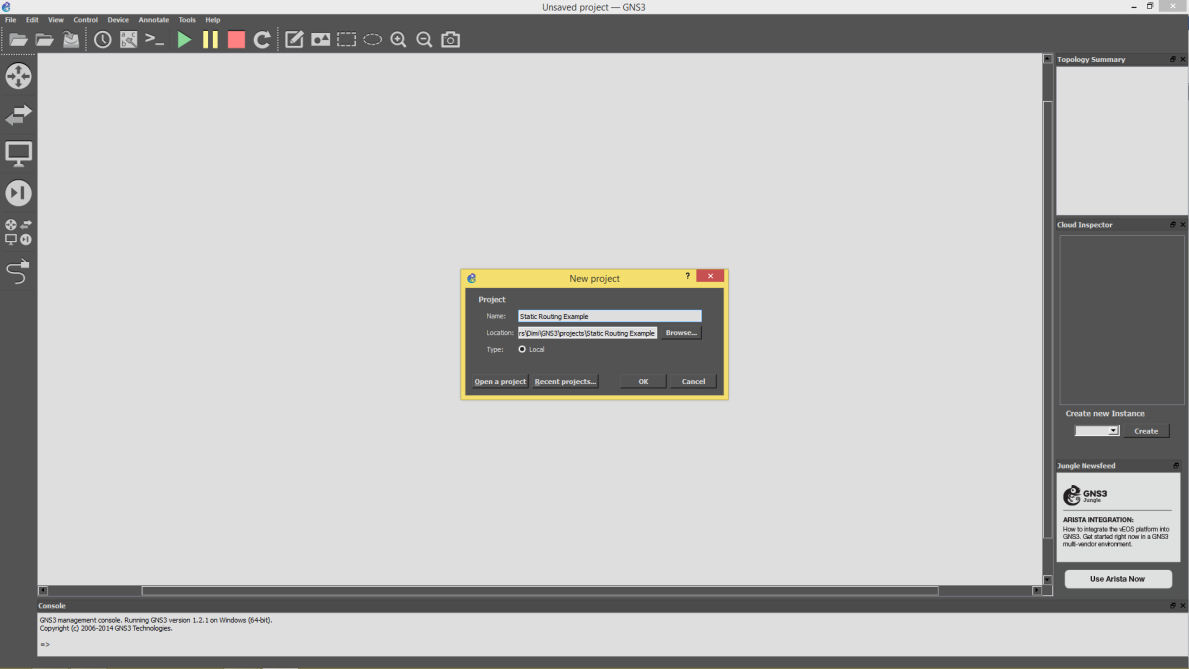Open console to all devices icon
Image resolution: width=1189 pixels, height=669 pixels.
[x=155, y=39]
